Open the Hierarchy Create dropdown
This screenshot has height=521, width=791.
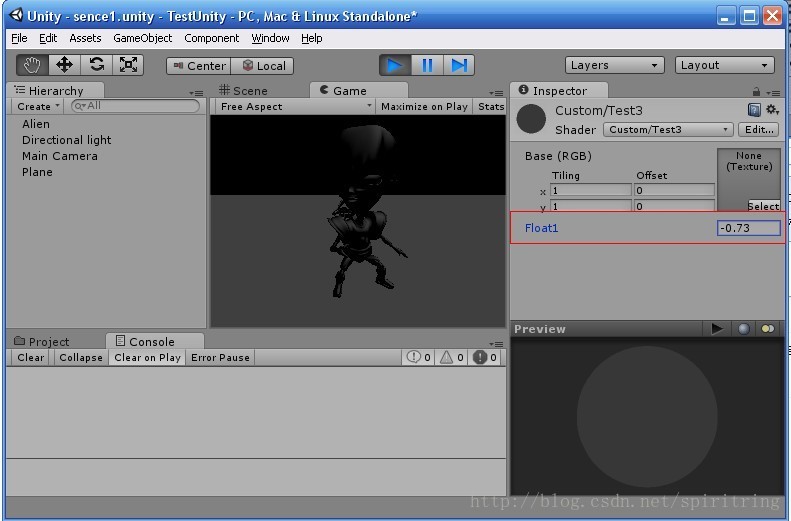(38, 106)
